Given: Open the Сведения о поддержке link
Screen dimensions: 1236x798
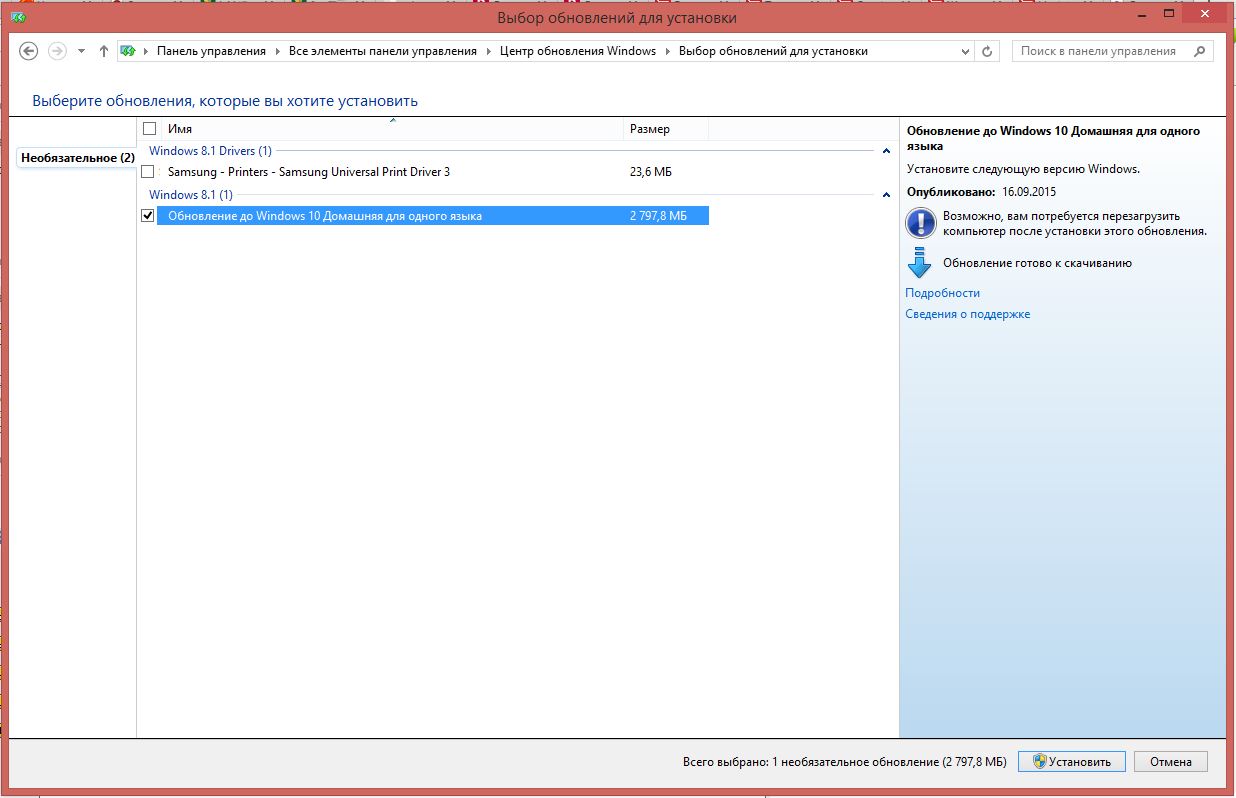Looking at the screenshot, I should click(967, 314).
